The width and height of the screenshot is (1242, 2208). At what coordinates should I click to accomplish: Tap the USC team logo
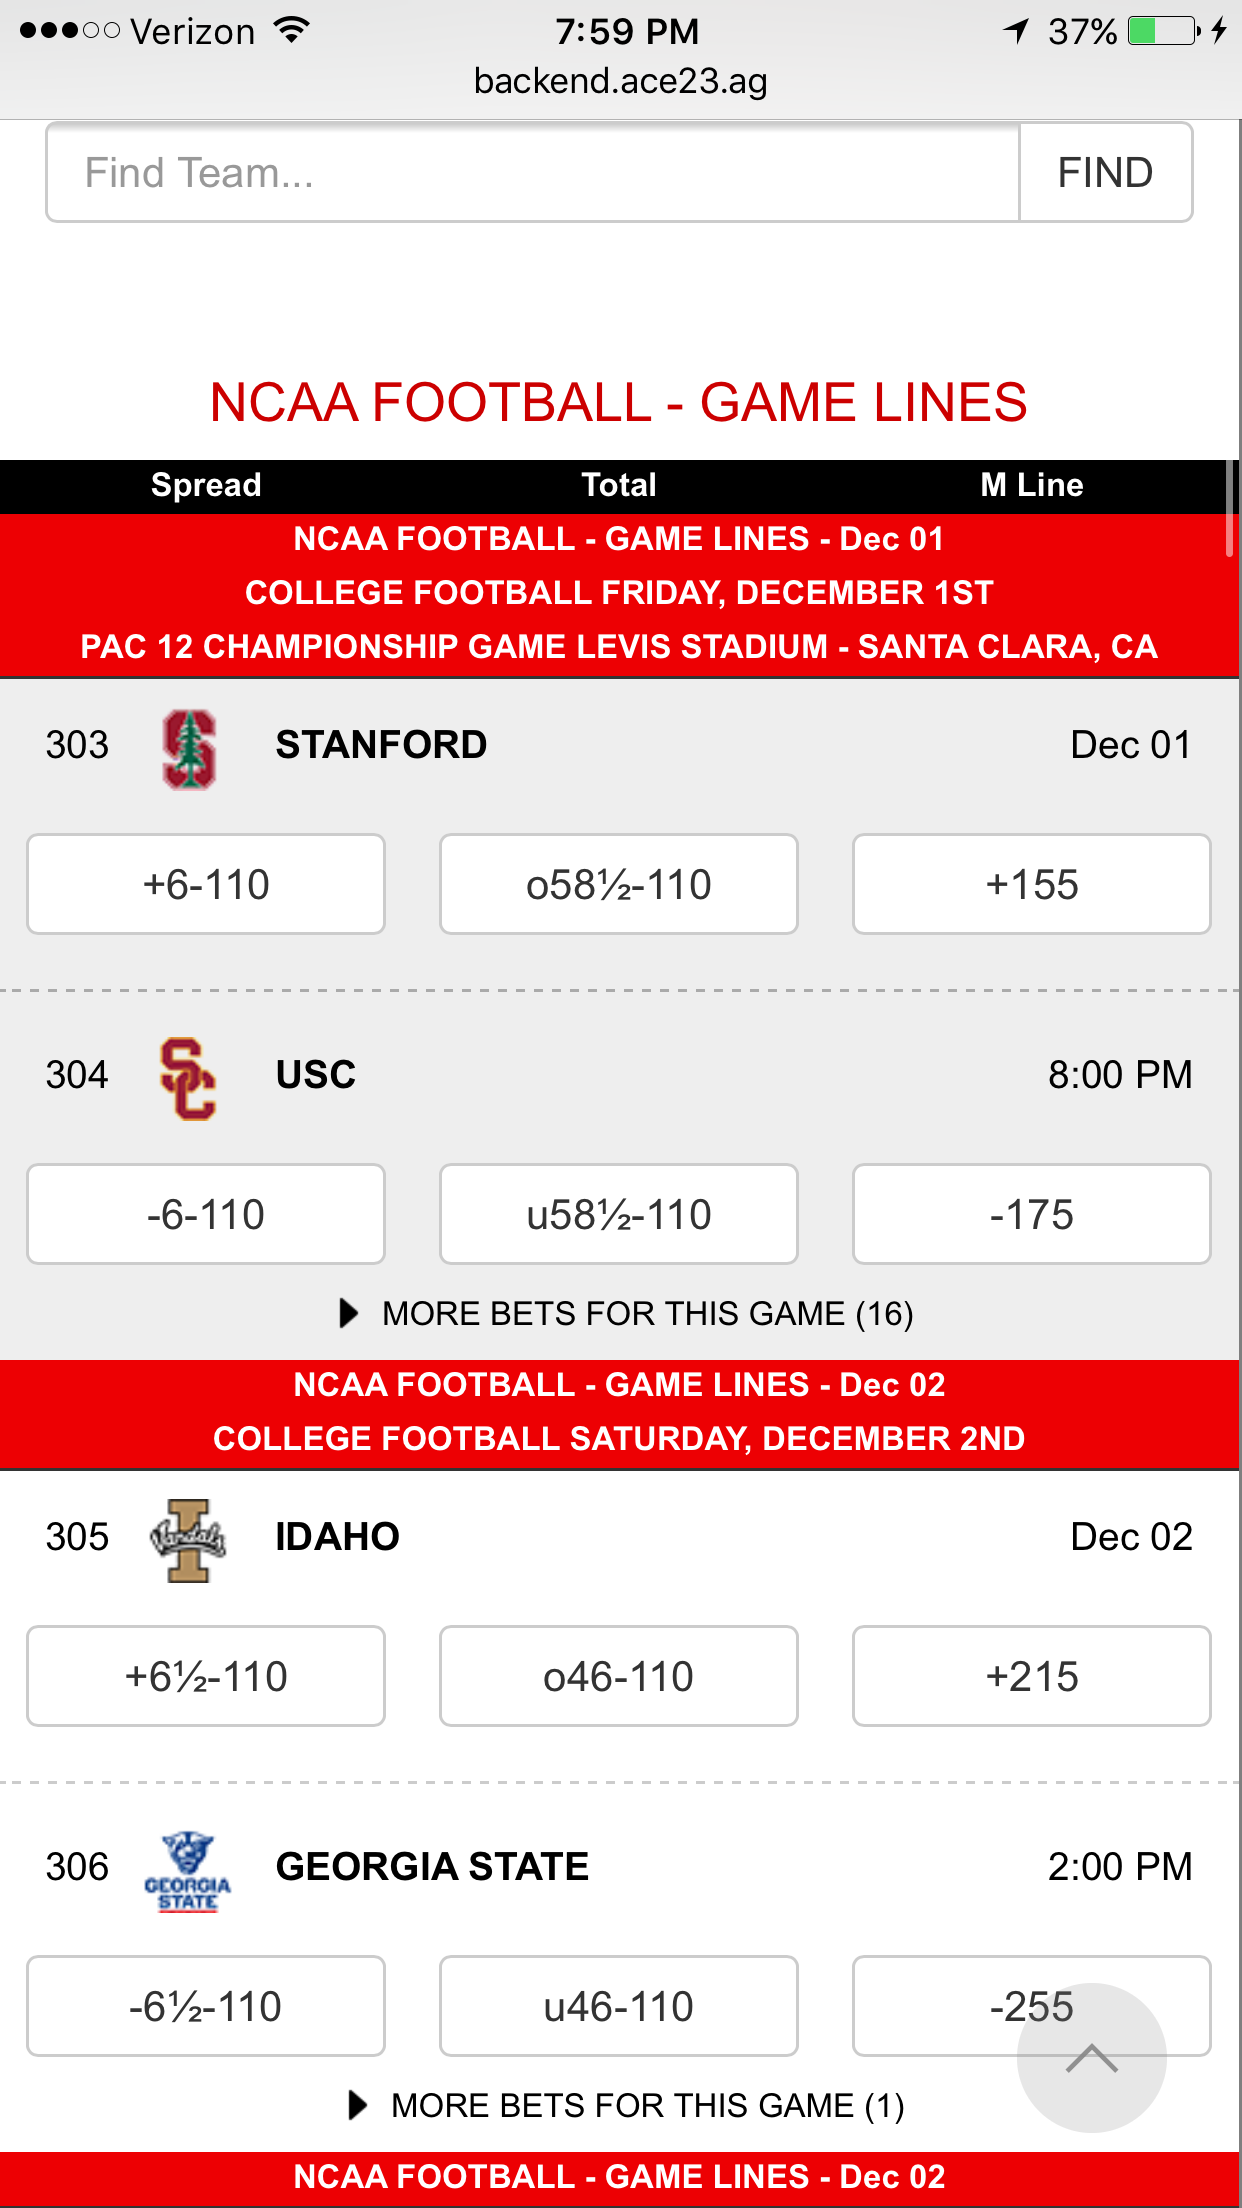click(x=188, y=1079)
